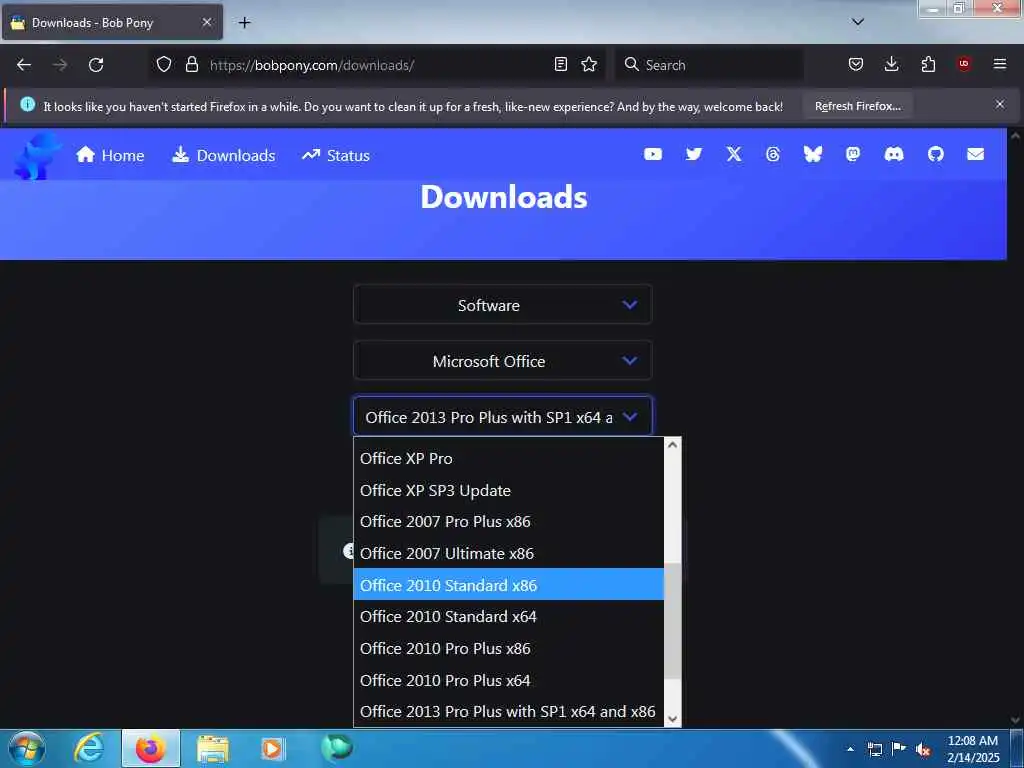Open a new tab with plus button
The height and width of the screenshot is (768, 1024).
pos(244,23)
